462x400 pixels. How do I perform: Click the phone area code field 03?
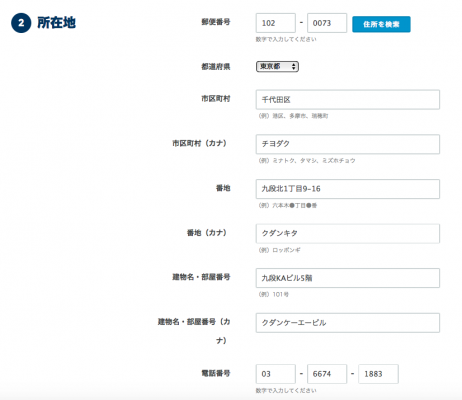[275, 374]
